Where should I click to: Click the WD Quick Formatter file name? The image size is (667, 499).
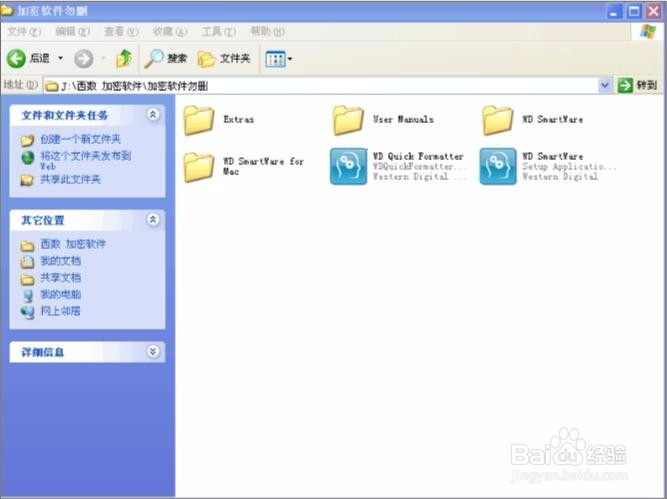point(418,156)
